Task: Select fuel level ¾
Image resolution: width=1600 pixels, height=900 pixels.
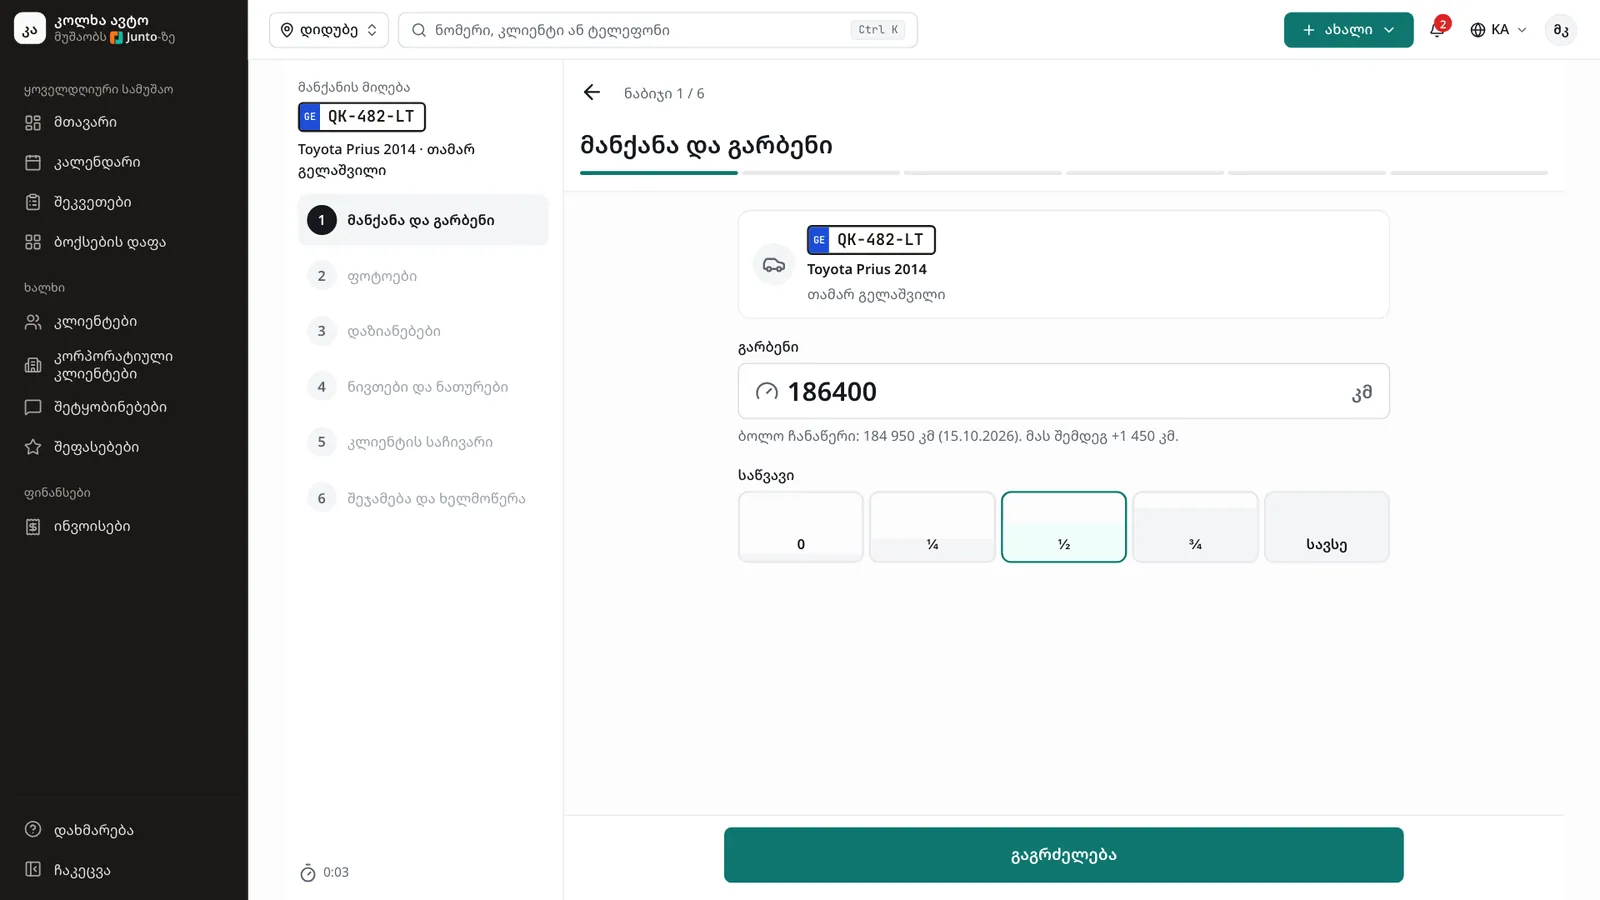Action: (1195, 527)
